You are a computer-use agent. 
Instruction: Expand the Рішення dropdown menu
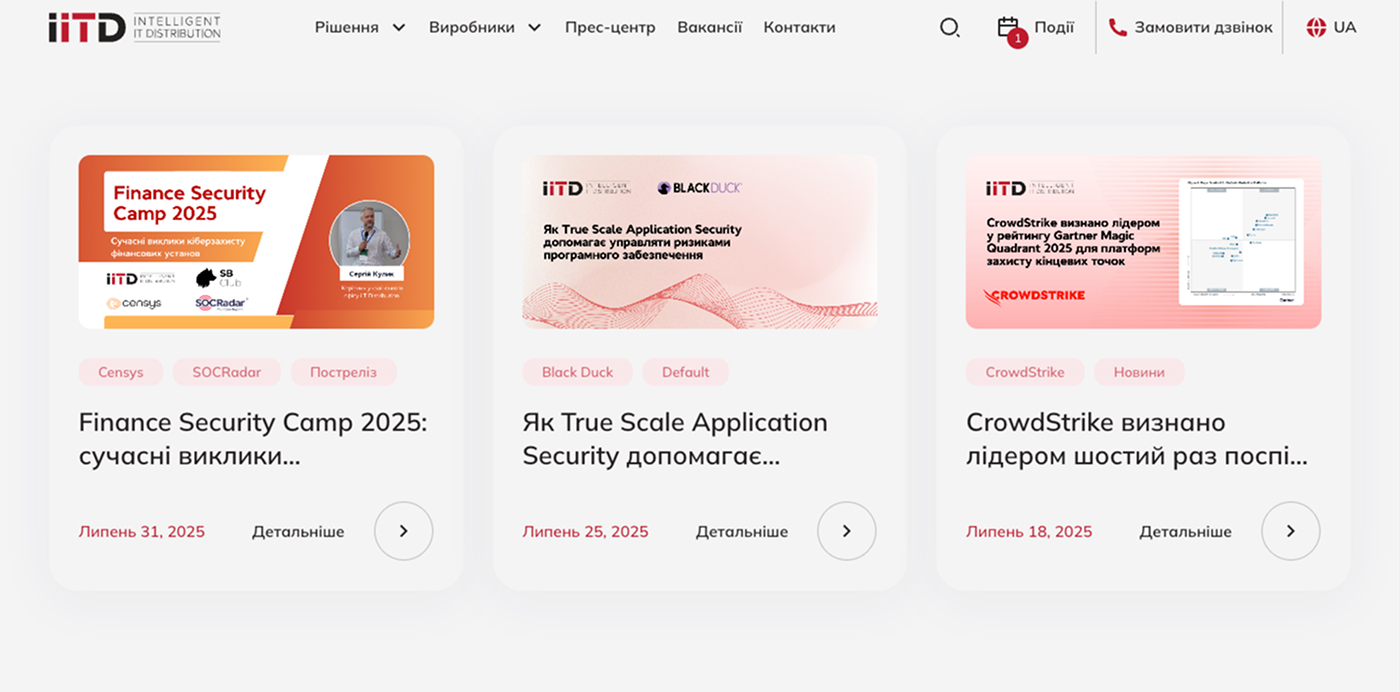(360, 28)
